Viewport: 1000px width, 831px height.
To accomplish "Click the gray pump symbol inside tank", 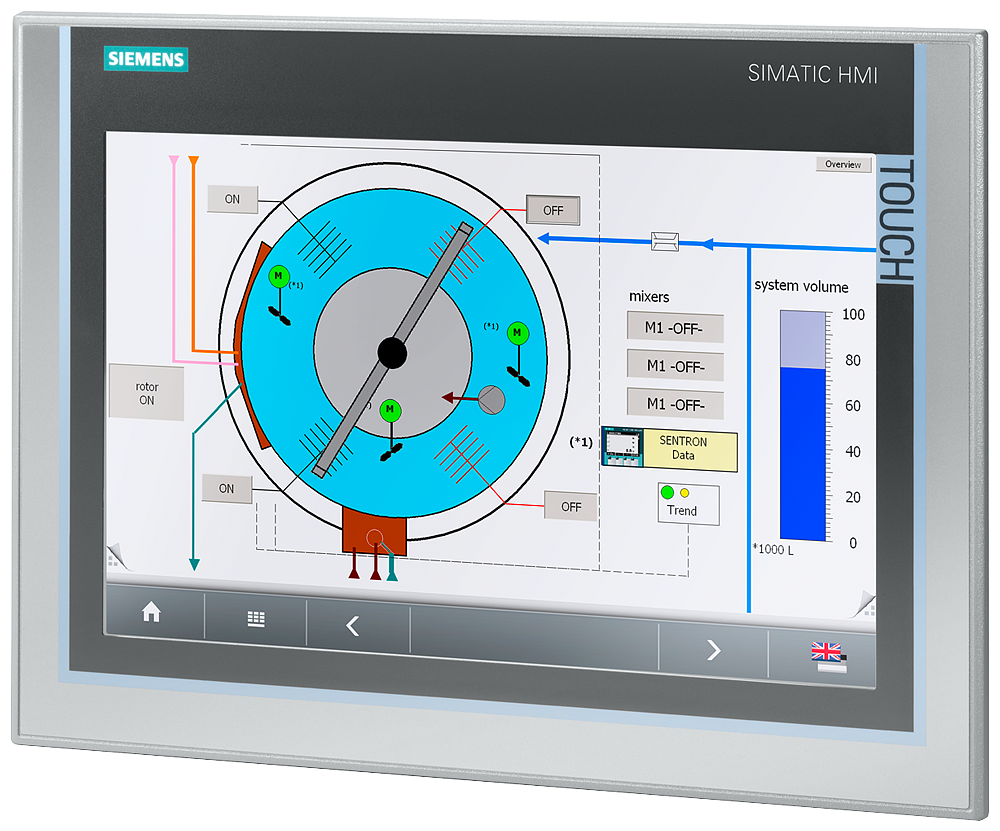I will 492,400.
